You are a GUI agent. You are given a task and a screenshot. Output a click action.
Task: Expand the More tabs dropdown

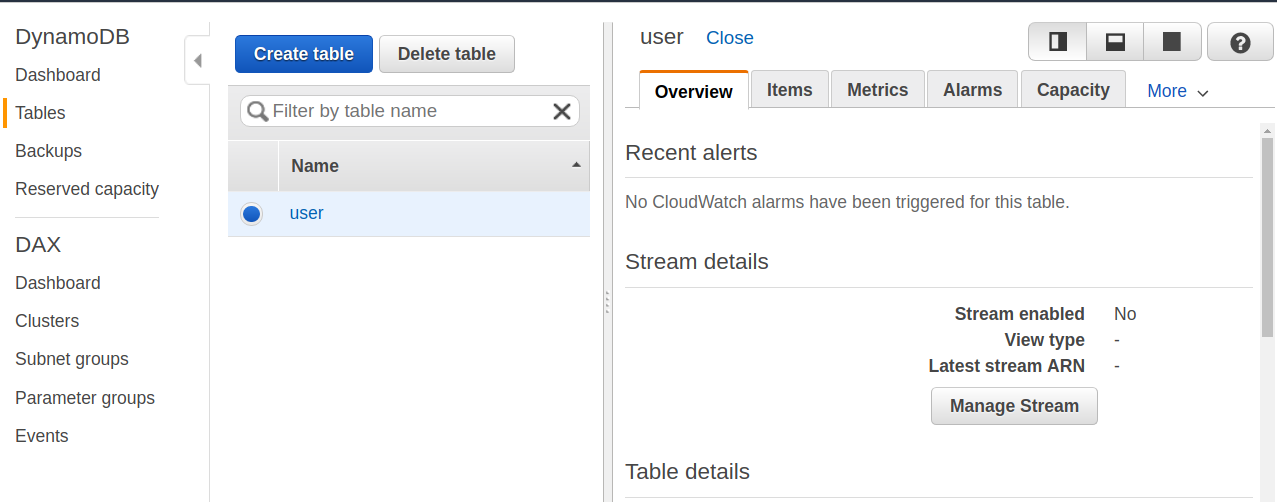coord(1178,91)
